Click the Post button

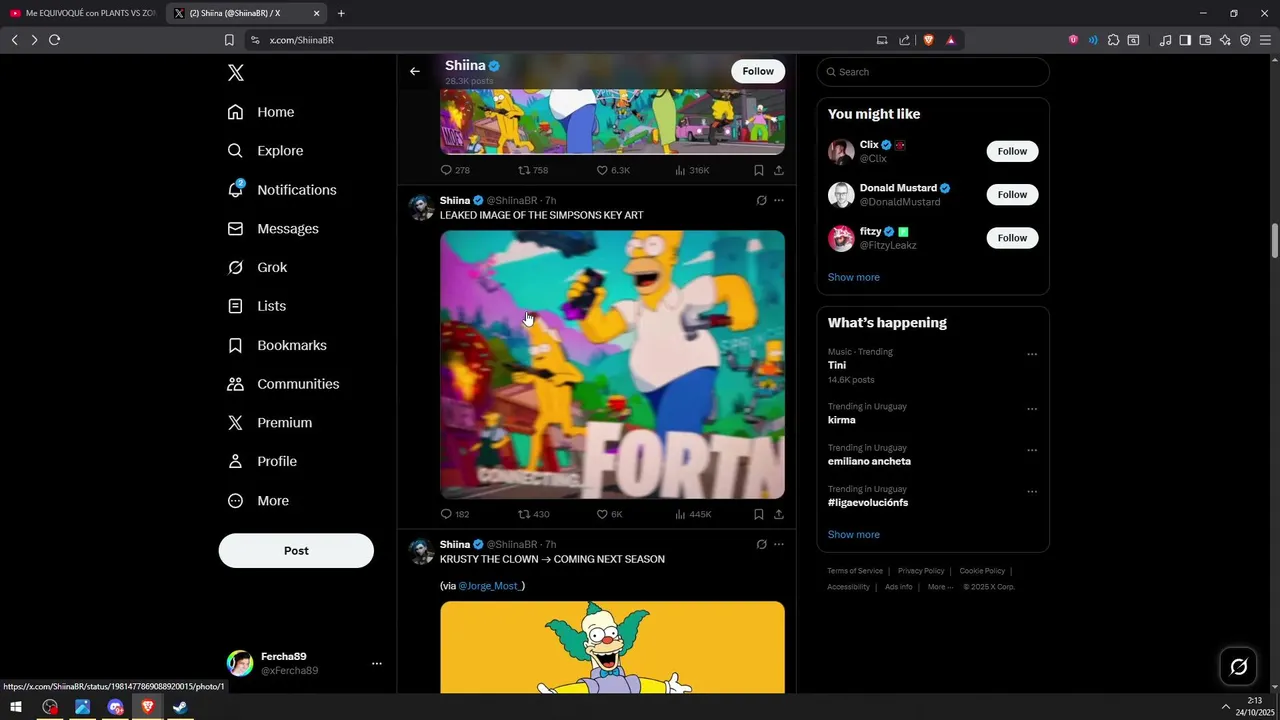(296, 551)
